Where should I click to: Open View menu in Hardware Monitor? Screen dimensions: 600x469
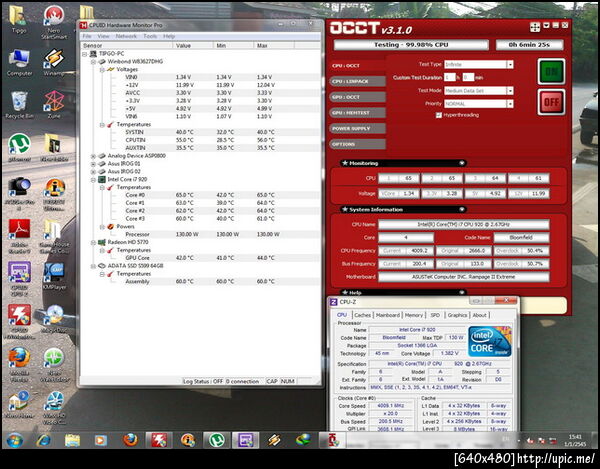[x=103, y=36]
